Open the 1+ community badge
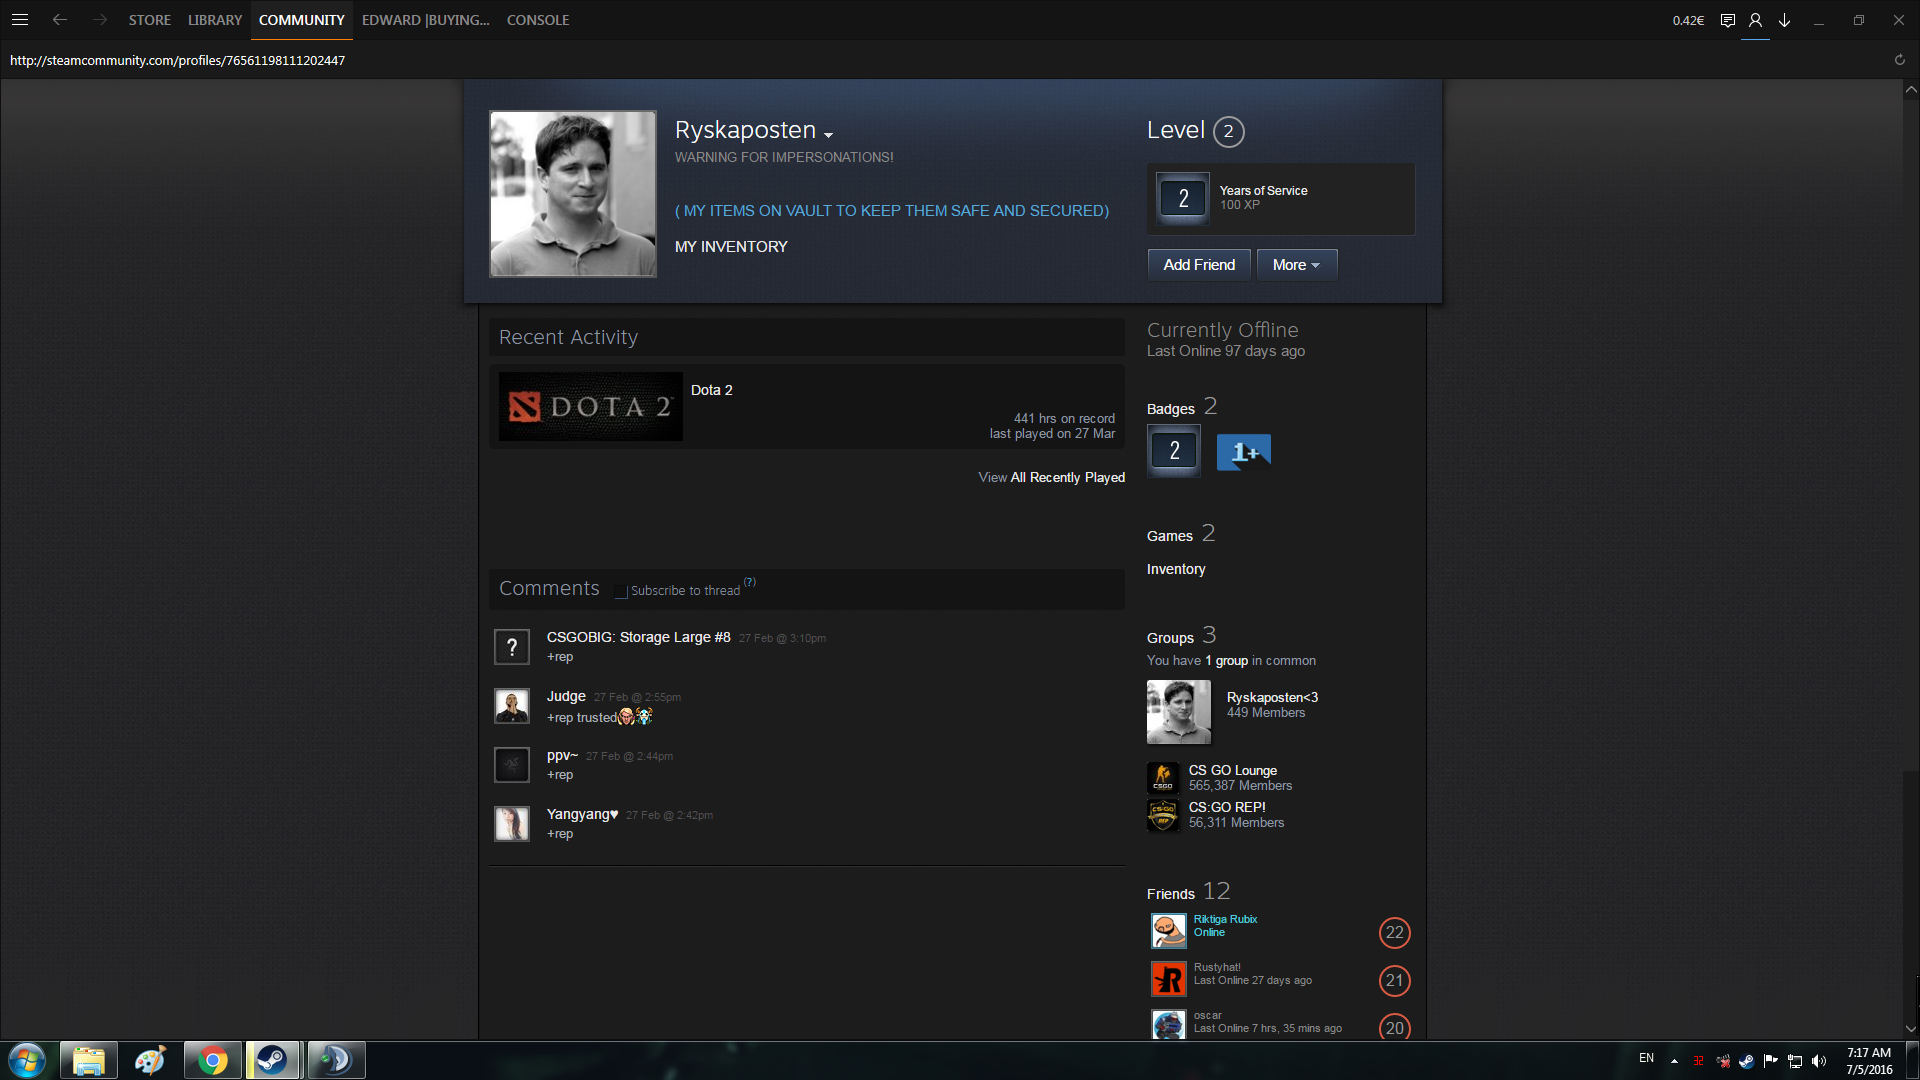This screenshot has height=1080, width=1920. coord(1243,452)
